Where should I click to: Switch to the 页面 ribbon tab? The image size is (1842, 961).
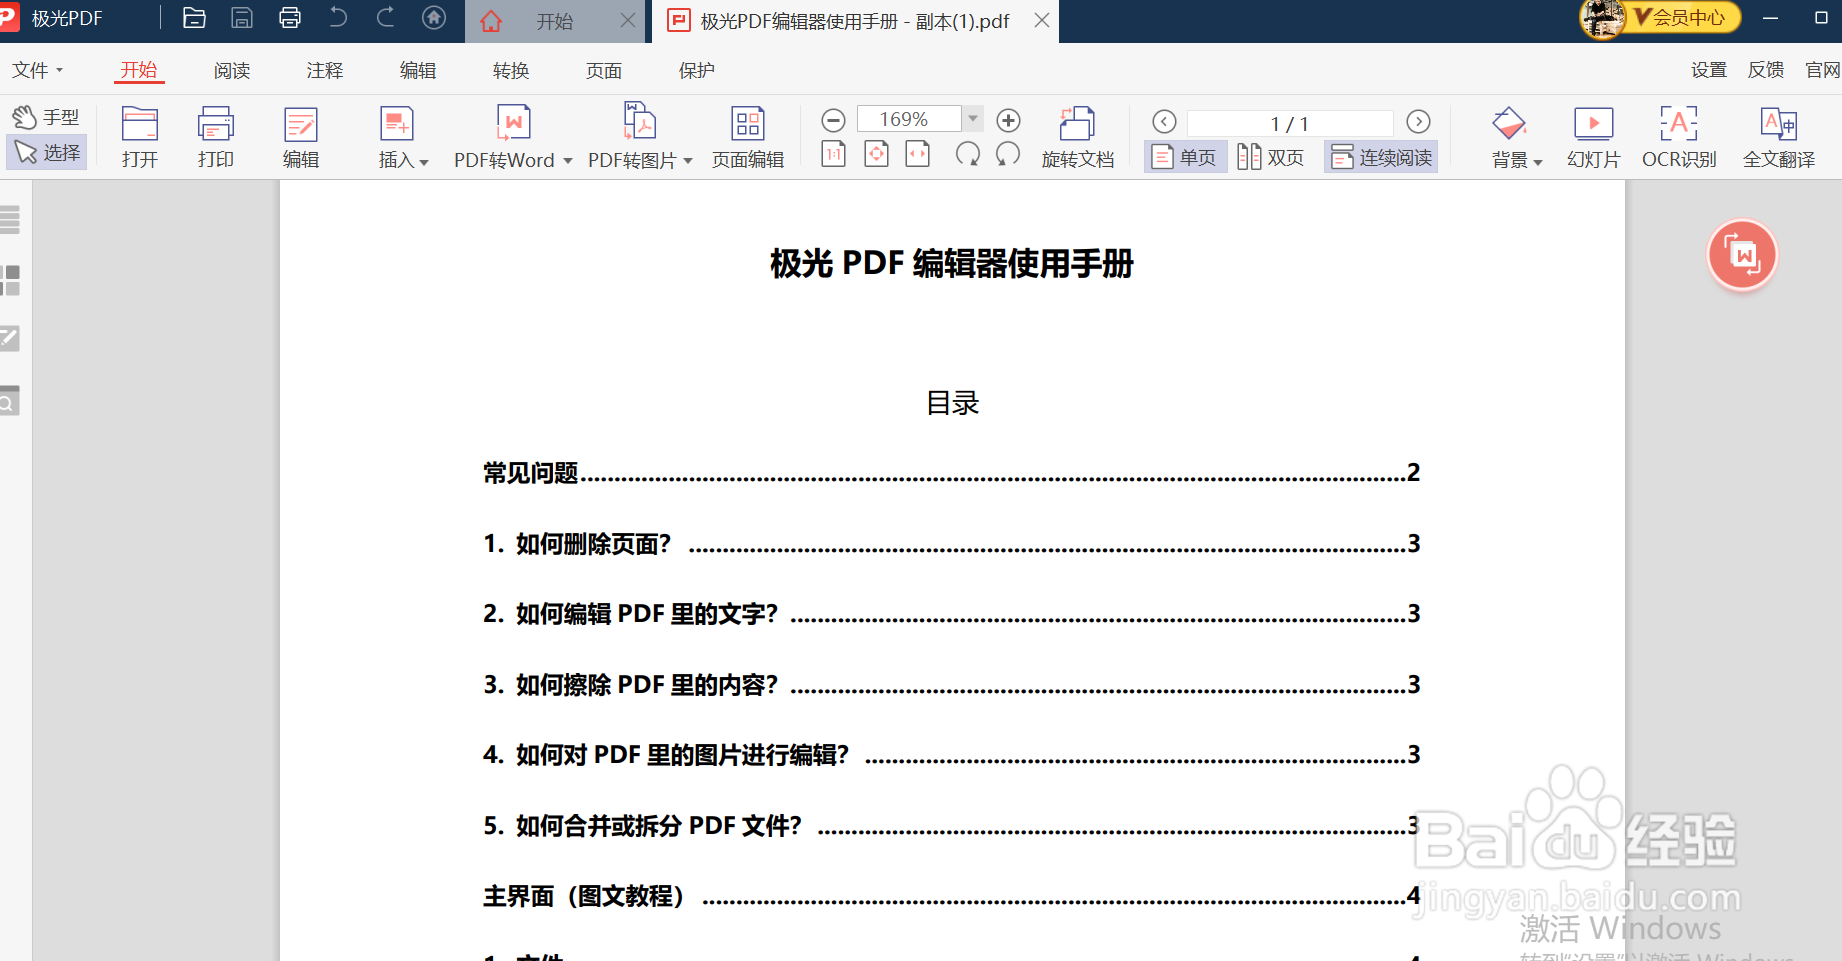[604, 70]
